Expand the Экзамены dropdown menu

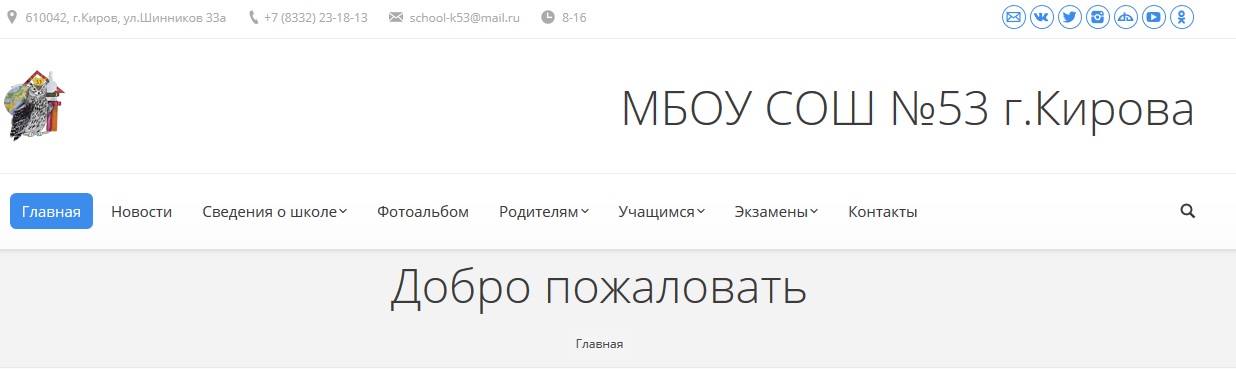click(x=776, y=212)
